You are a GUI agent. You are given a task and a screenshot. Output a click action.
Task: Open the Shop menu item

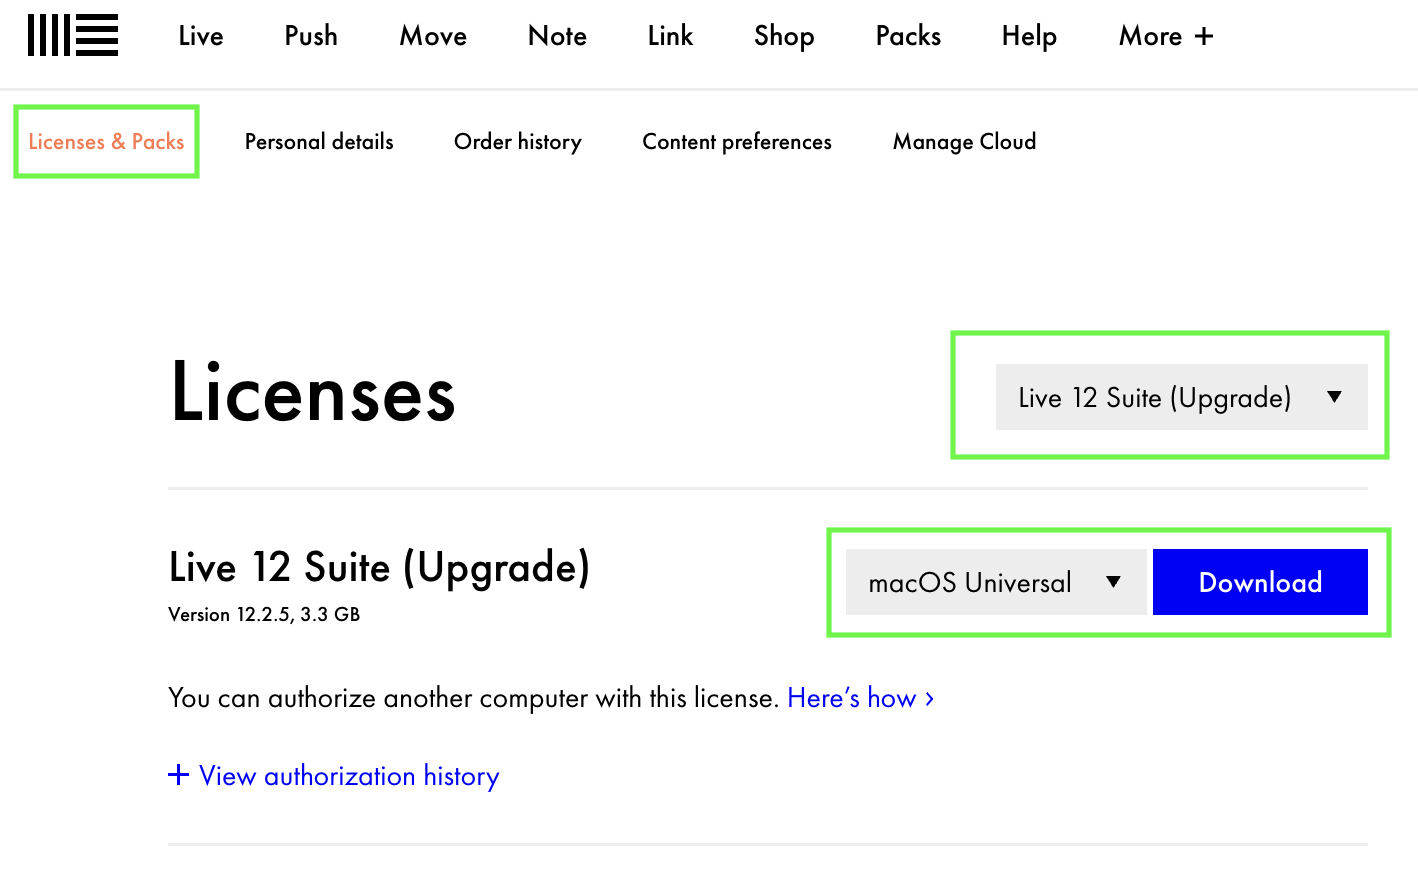point(784,37)
